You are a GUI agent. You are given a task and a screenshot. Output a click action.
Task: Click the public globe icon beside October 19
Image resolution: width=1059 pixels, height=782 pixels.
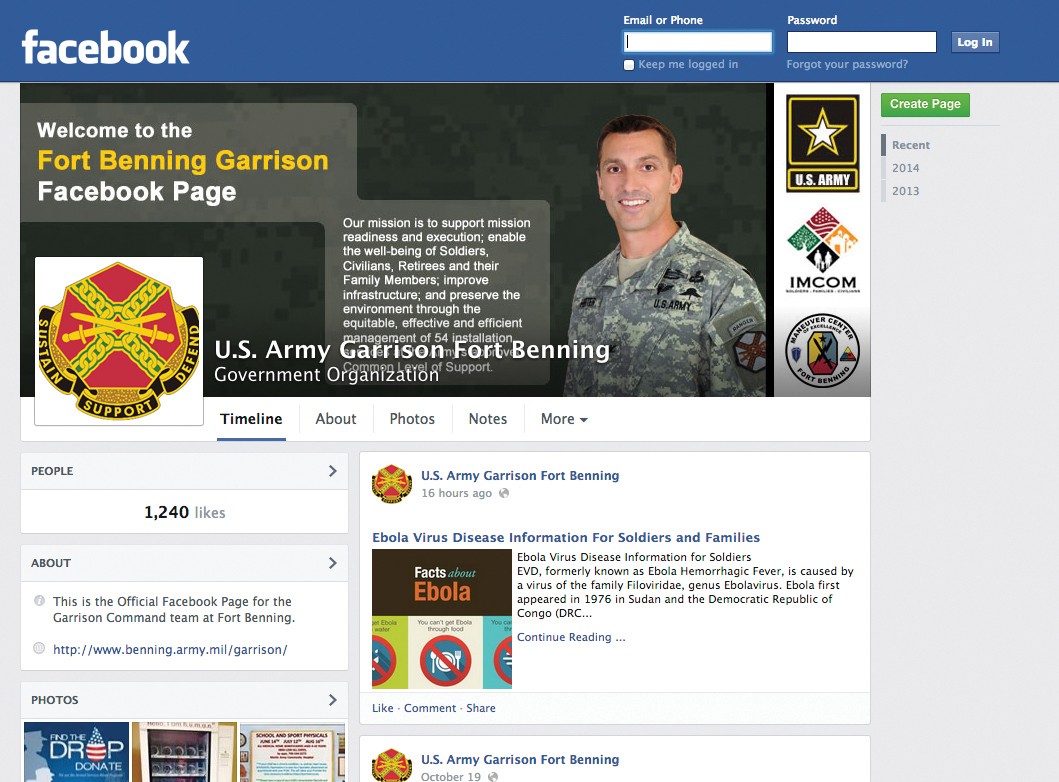coord(493,777)
